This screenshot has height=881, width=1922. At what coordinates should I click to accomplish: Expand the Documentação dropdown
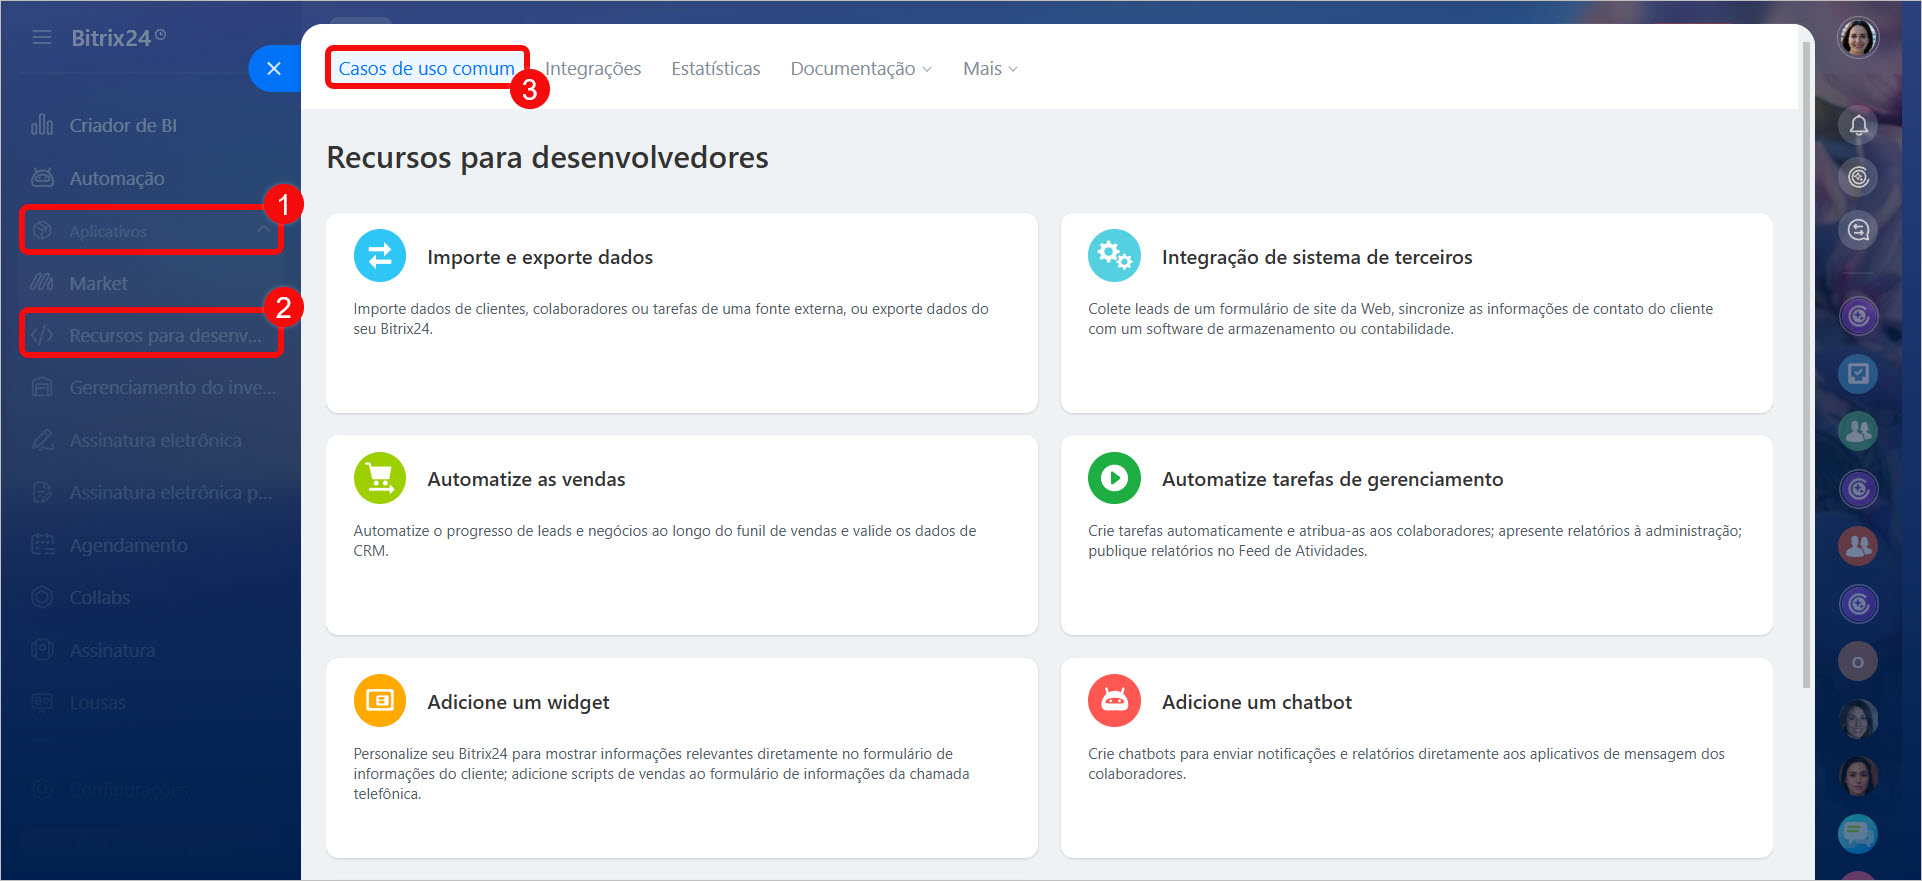[x=861, y=68]
